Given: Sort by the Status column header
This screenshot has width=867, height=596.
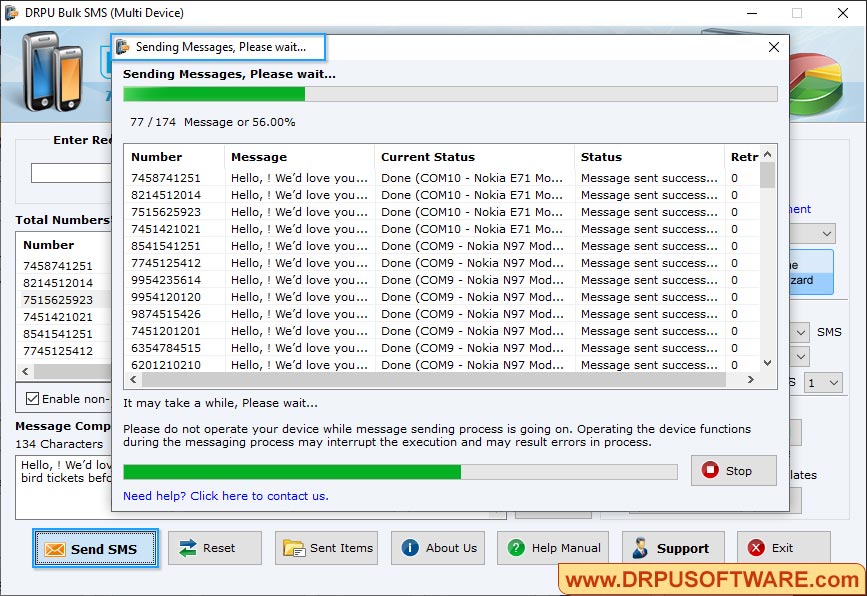Looking at the screenshot, I should (649, 157).
